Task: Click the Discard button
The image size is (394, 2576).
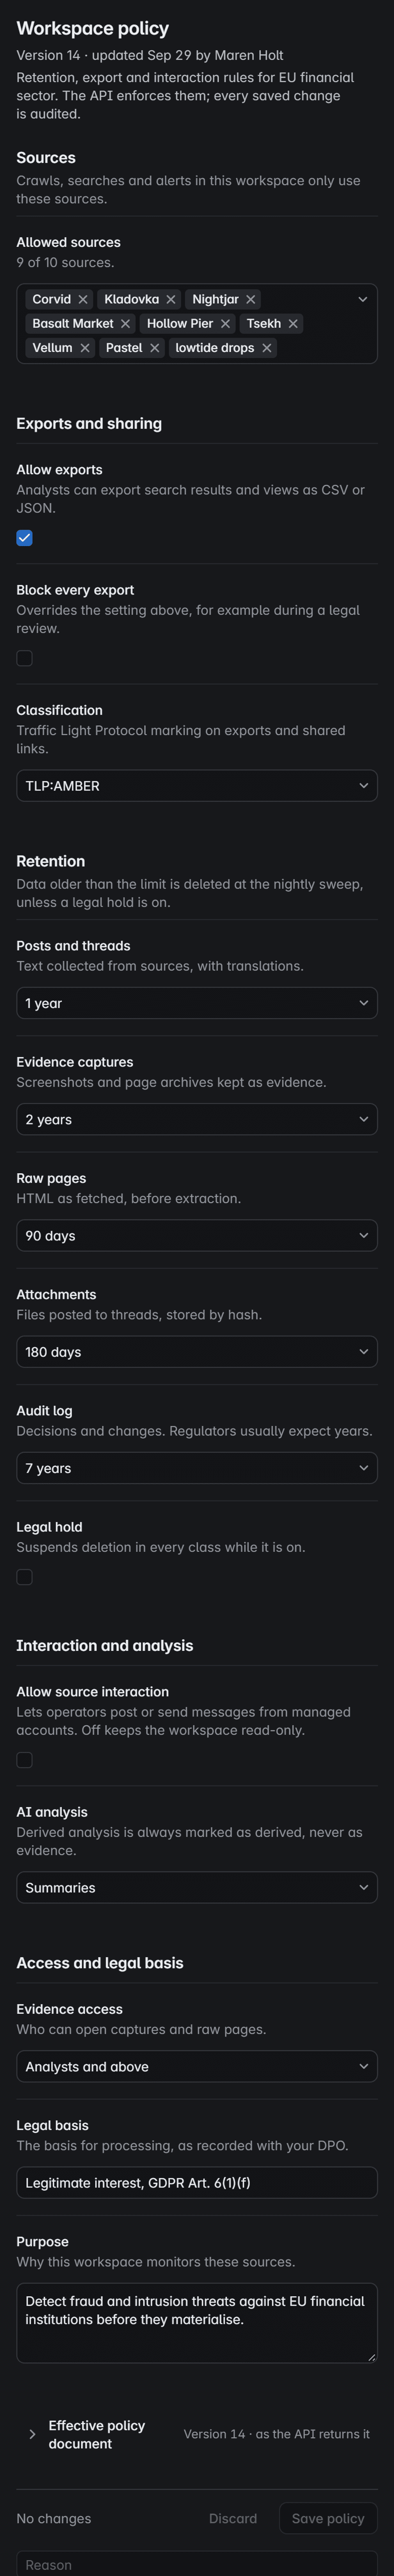Action: 233,2518
